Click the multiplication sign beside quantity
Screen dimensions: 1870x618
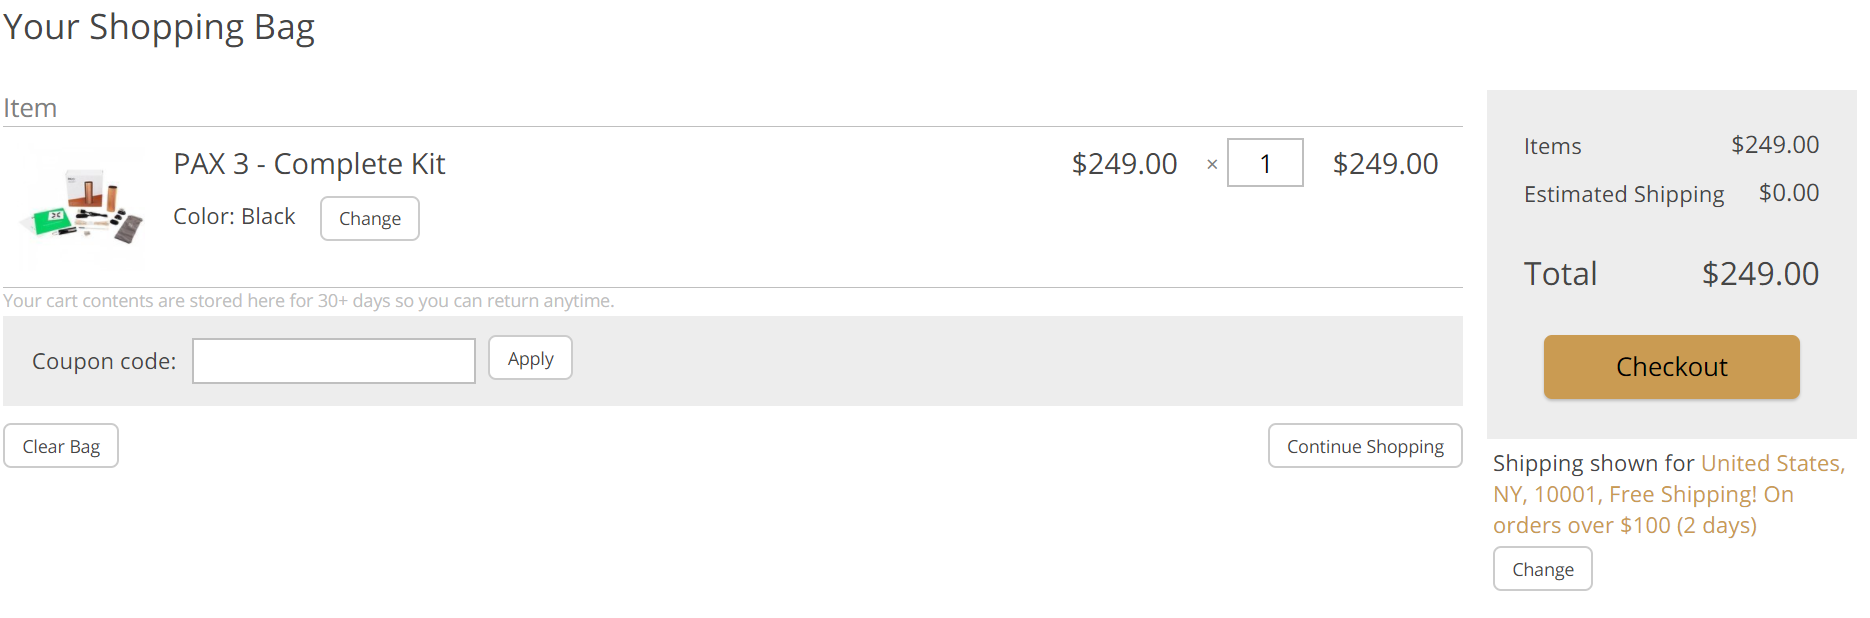click(x=1212, y=165)
